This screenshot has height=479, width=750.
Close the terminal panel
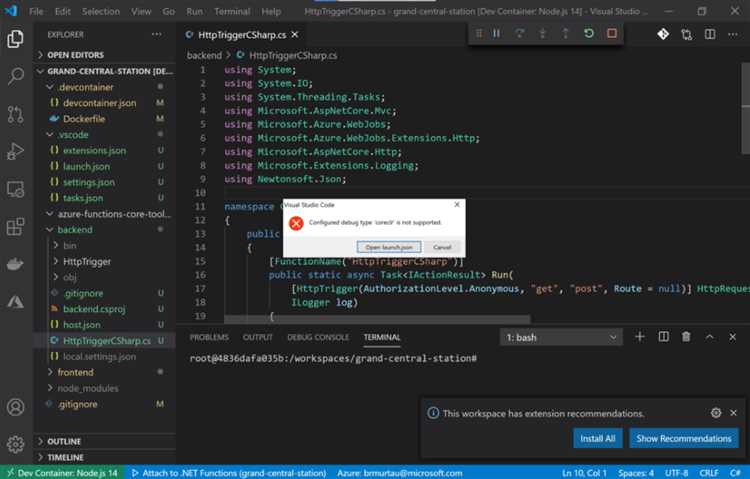click(732, 337)
